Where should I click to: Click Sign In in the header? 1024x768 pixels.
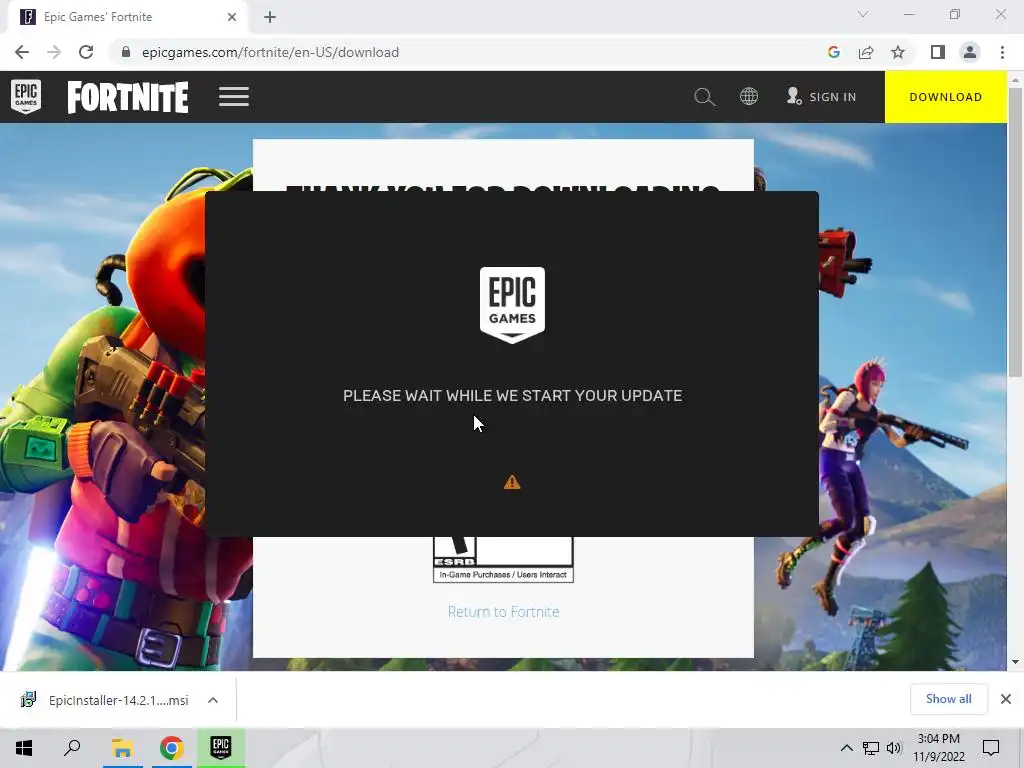coord(822,97)
